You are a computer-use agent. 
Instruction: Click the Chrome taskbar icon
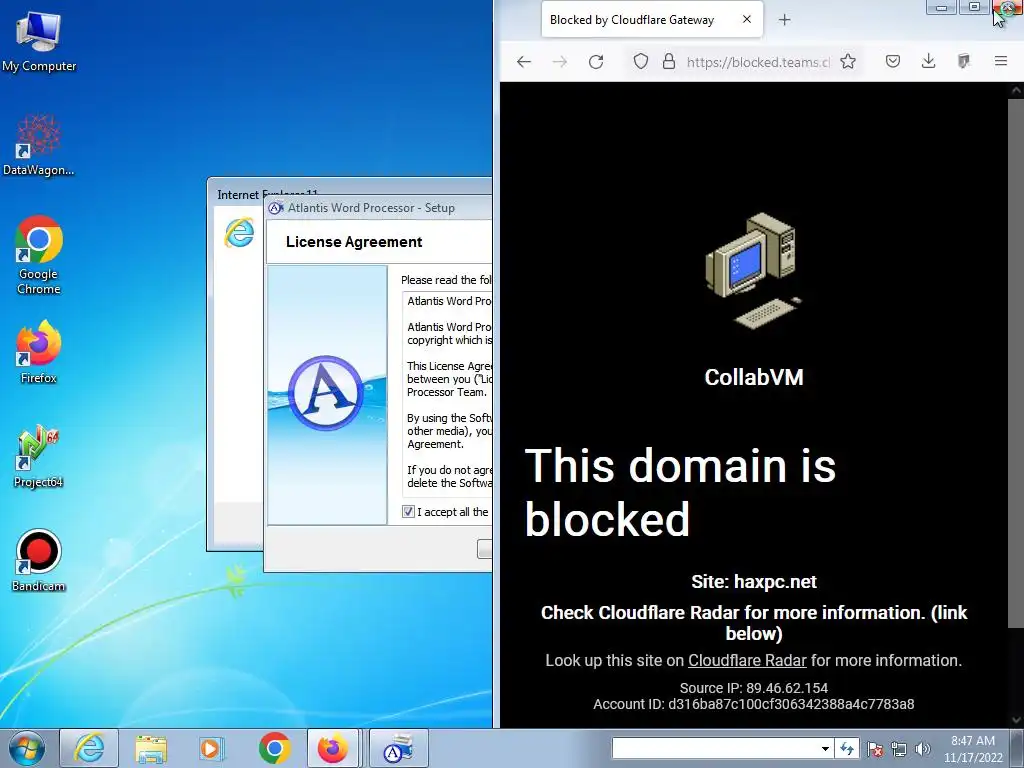274,748
